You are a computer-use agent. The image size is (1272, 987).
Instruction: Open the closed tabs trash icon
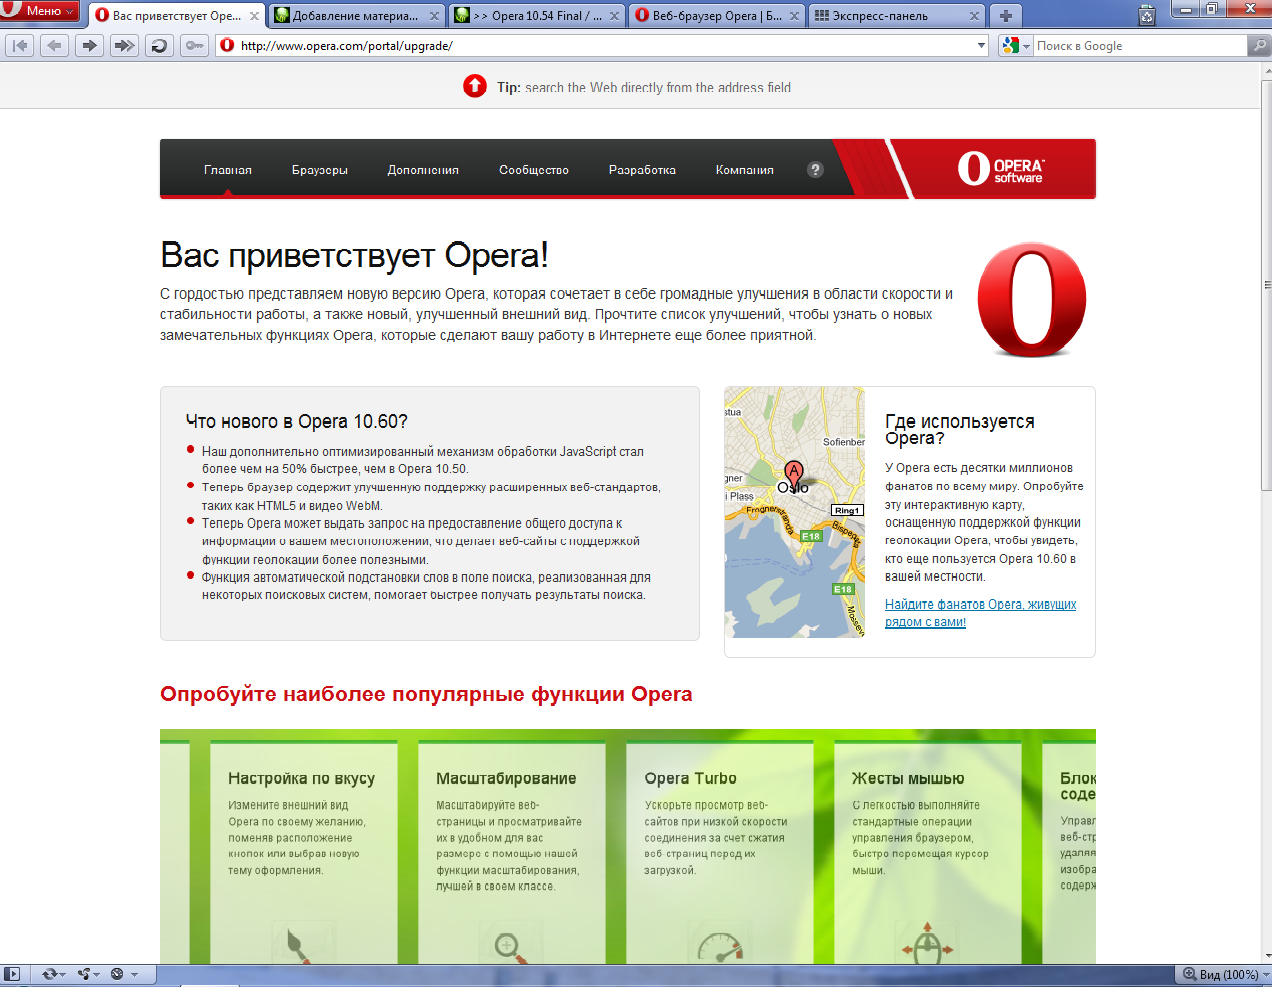[x=1147, y=15]
